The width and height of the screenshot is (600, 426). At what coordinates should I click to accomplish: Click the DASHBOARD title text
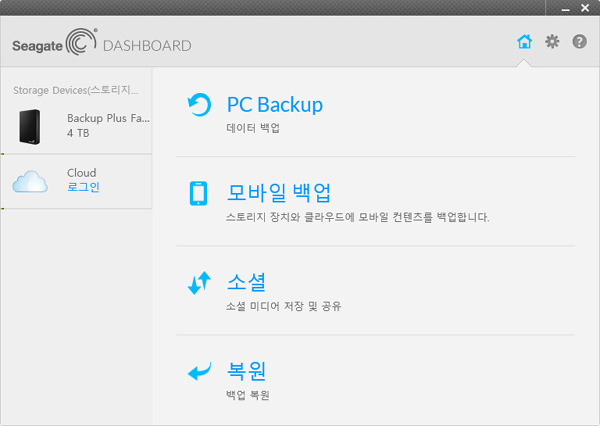(147, 46)
